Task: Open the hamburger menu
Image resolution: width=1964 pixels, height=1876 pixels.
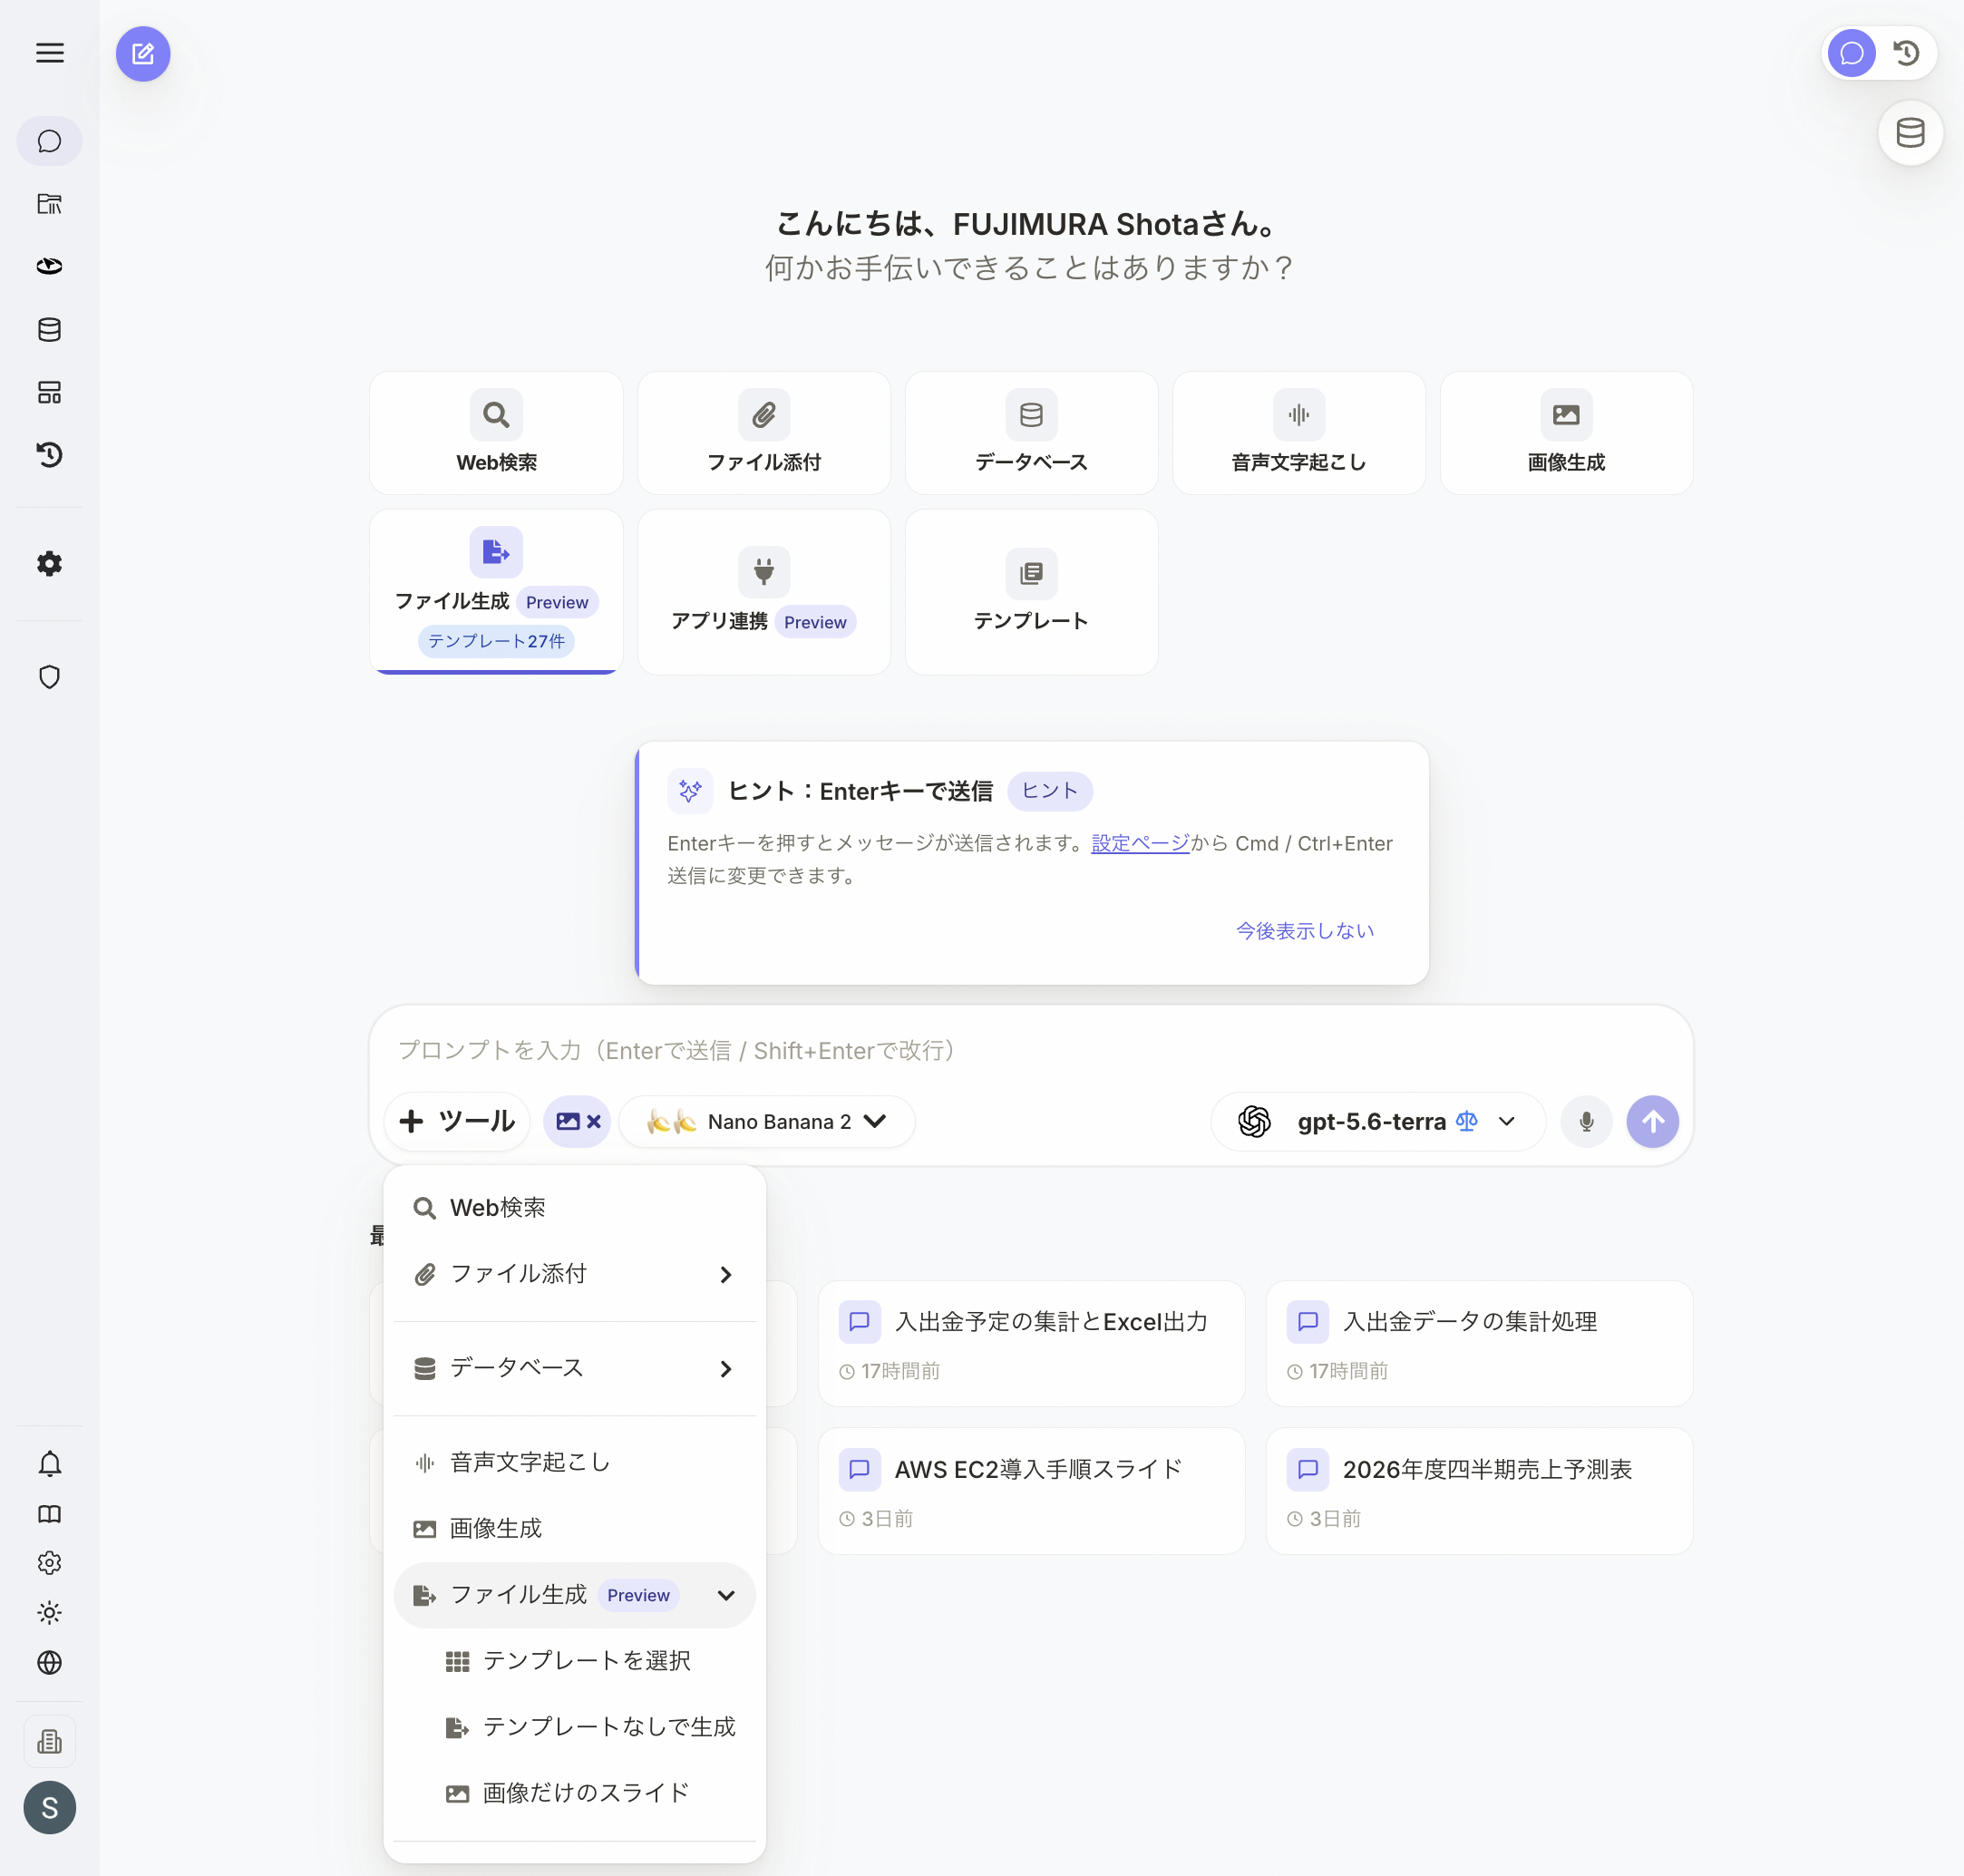Action: tap(49, 53)
